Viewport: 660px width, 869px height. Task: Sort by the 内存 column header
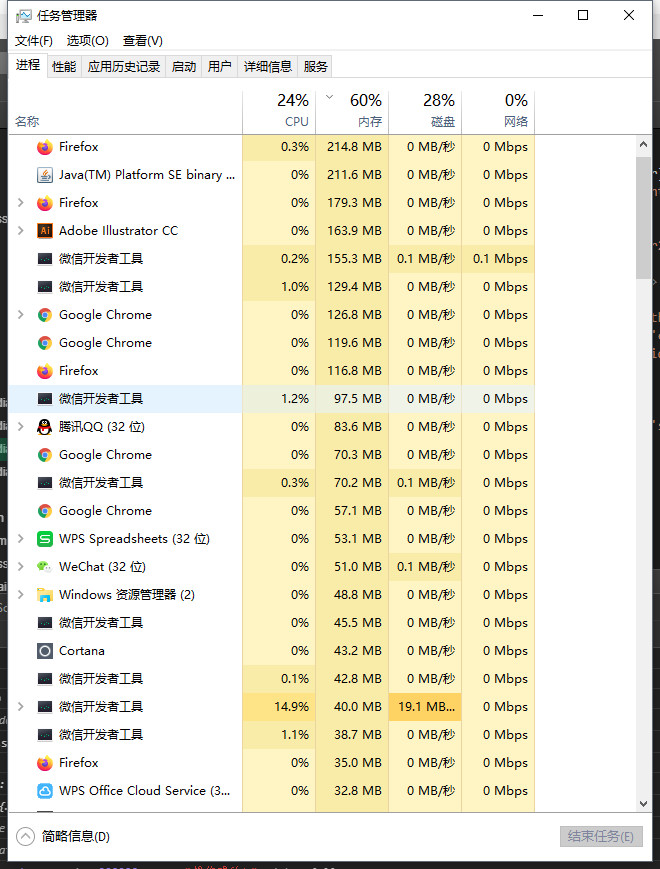(352, 111)
